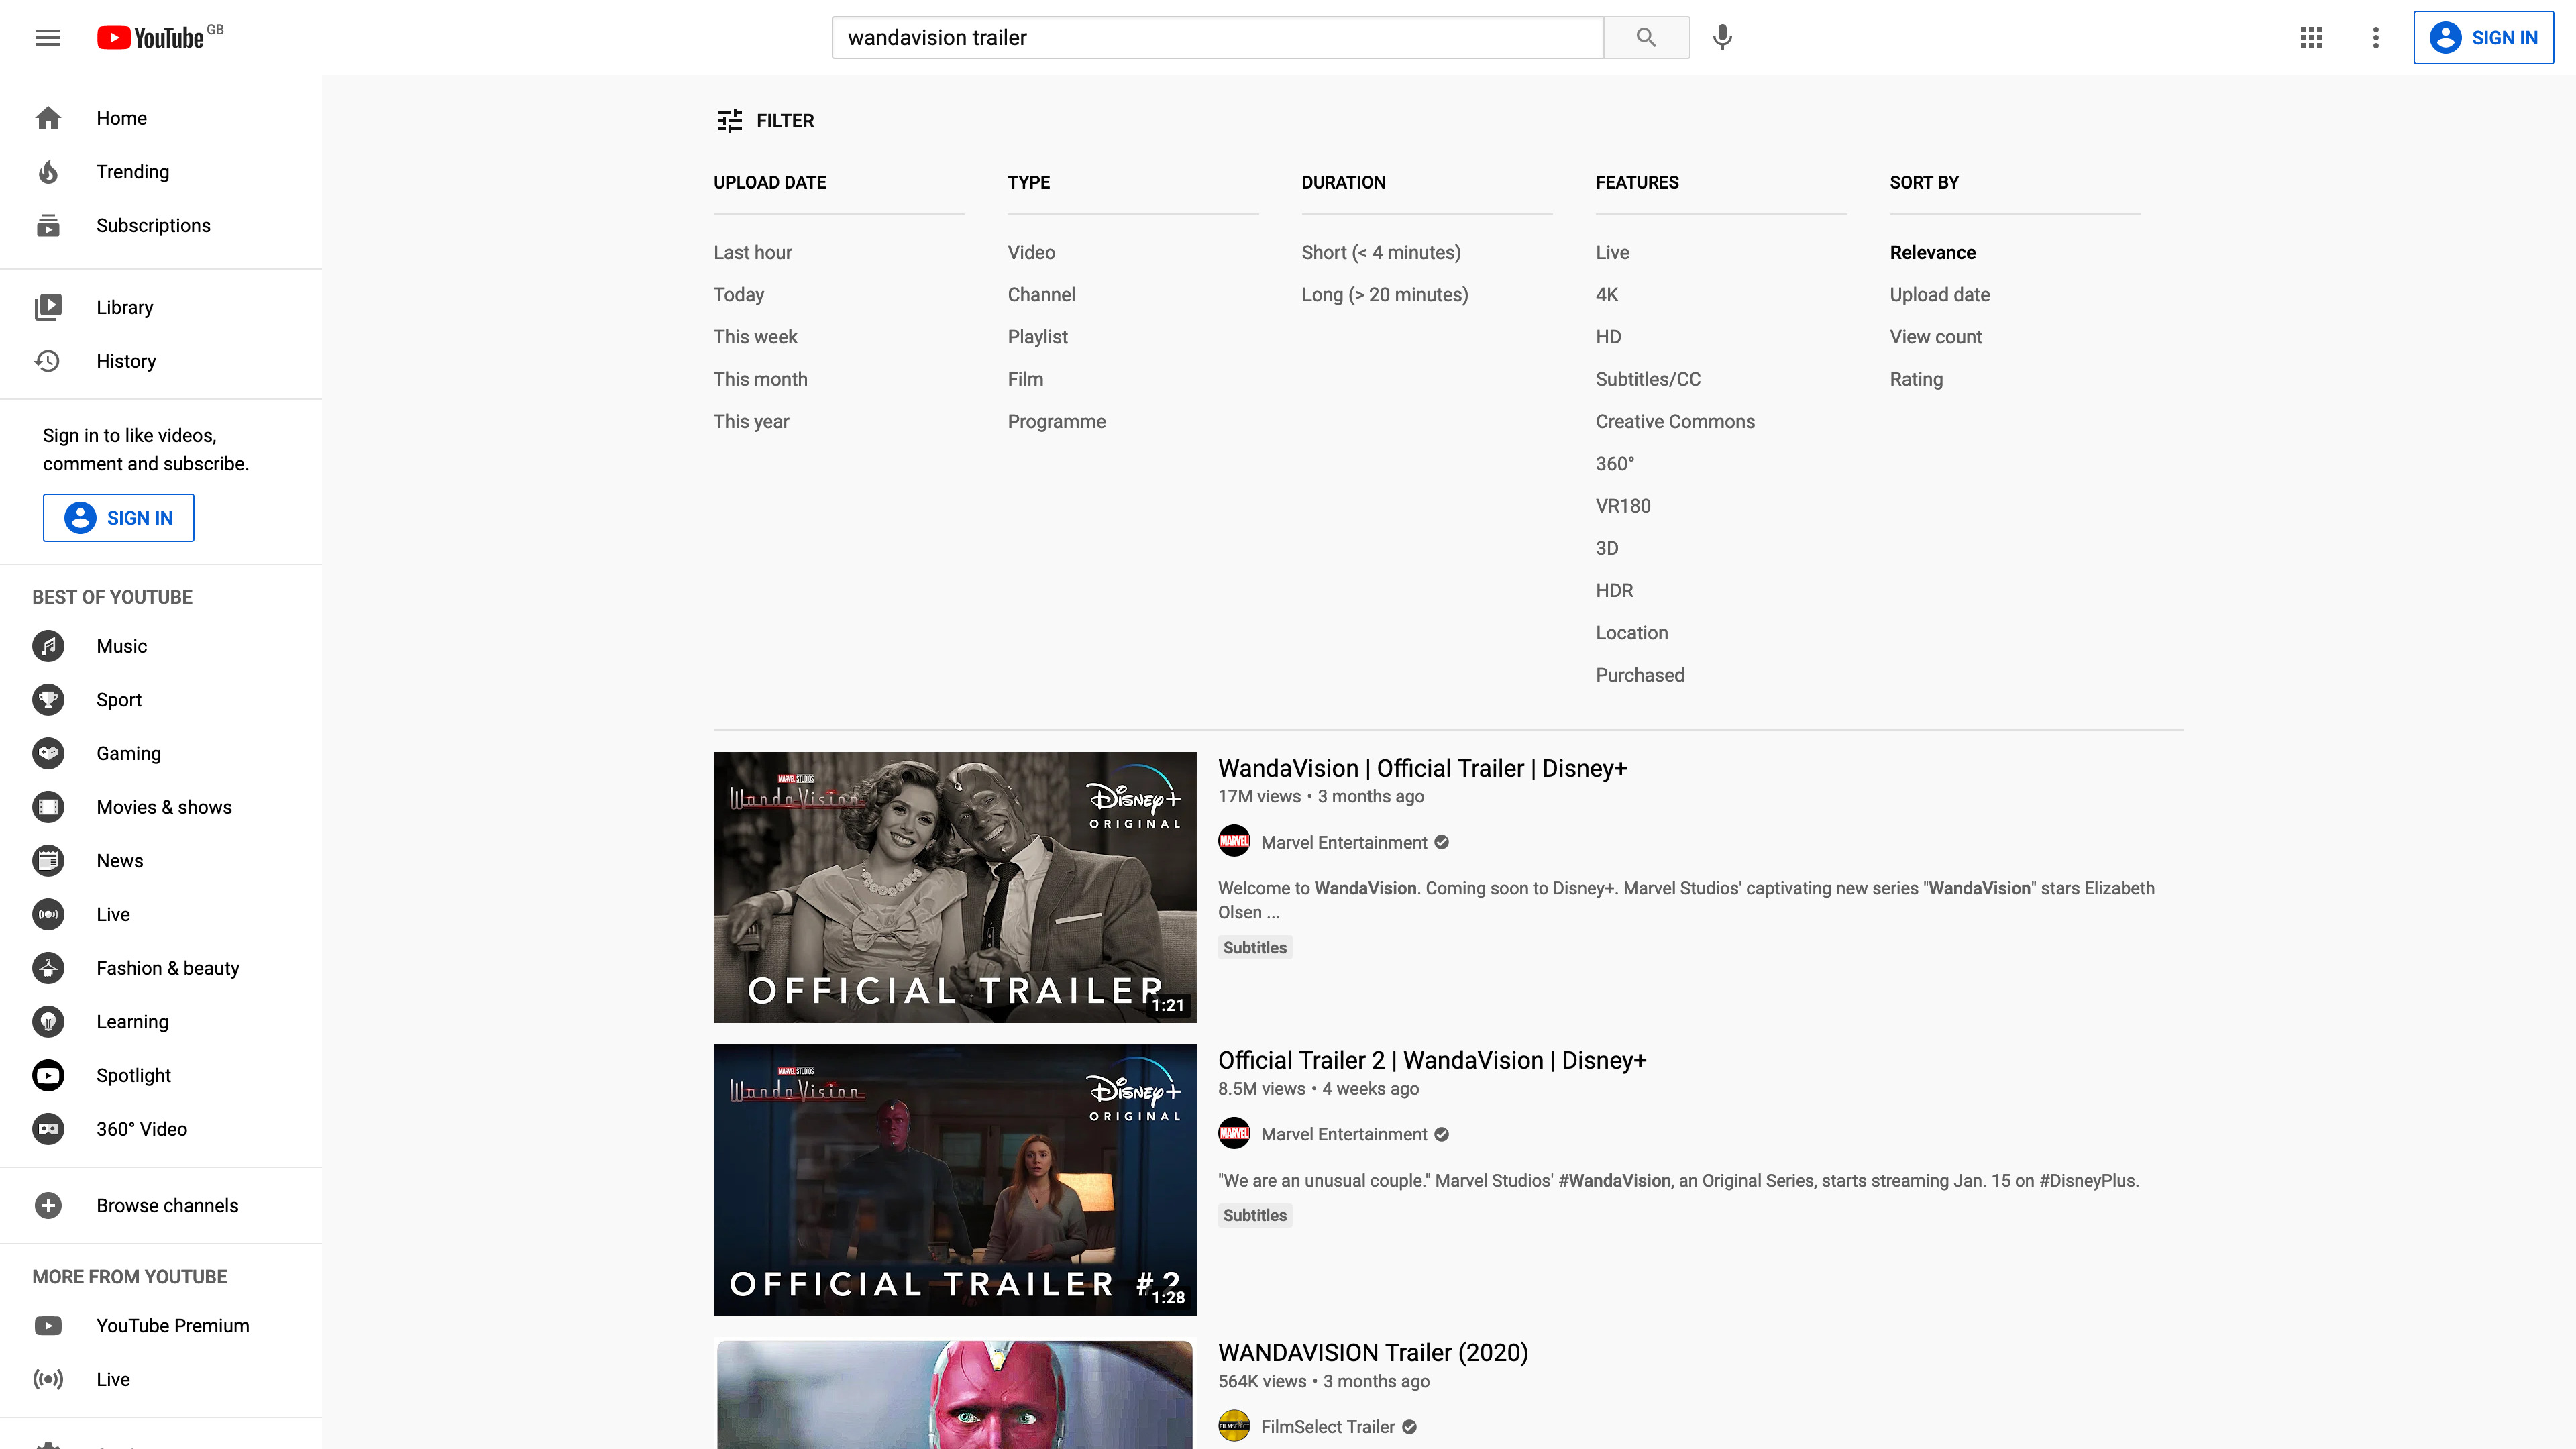The image size is (2576, 1449).
Task: Open the three-dot settings menu
Action: pyautogui.click(x=2376, y=38)
